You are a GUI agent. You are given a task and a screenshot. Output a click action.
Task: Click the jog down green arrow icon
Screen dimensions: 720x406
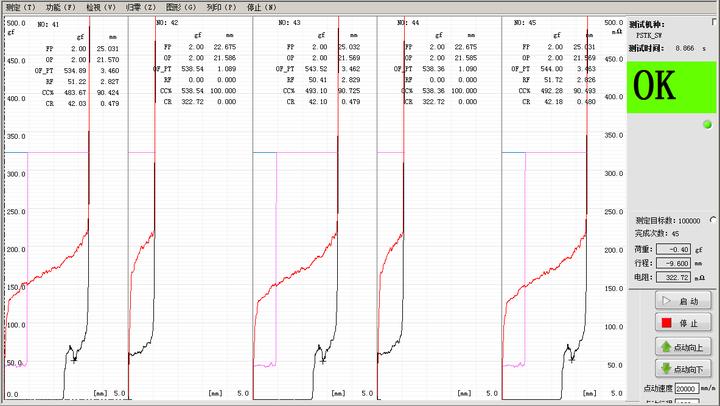[664, 369]
